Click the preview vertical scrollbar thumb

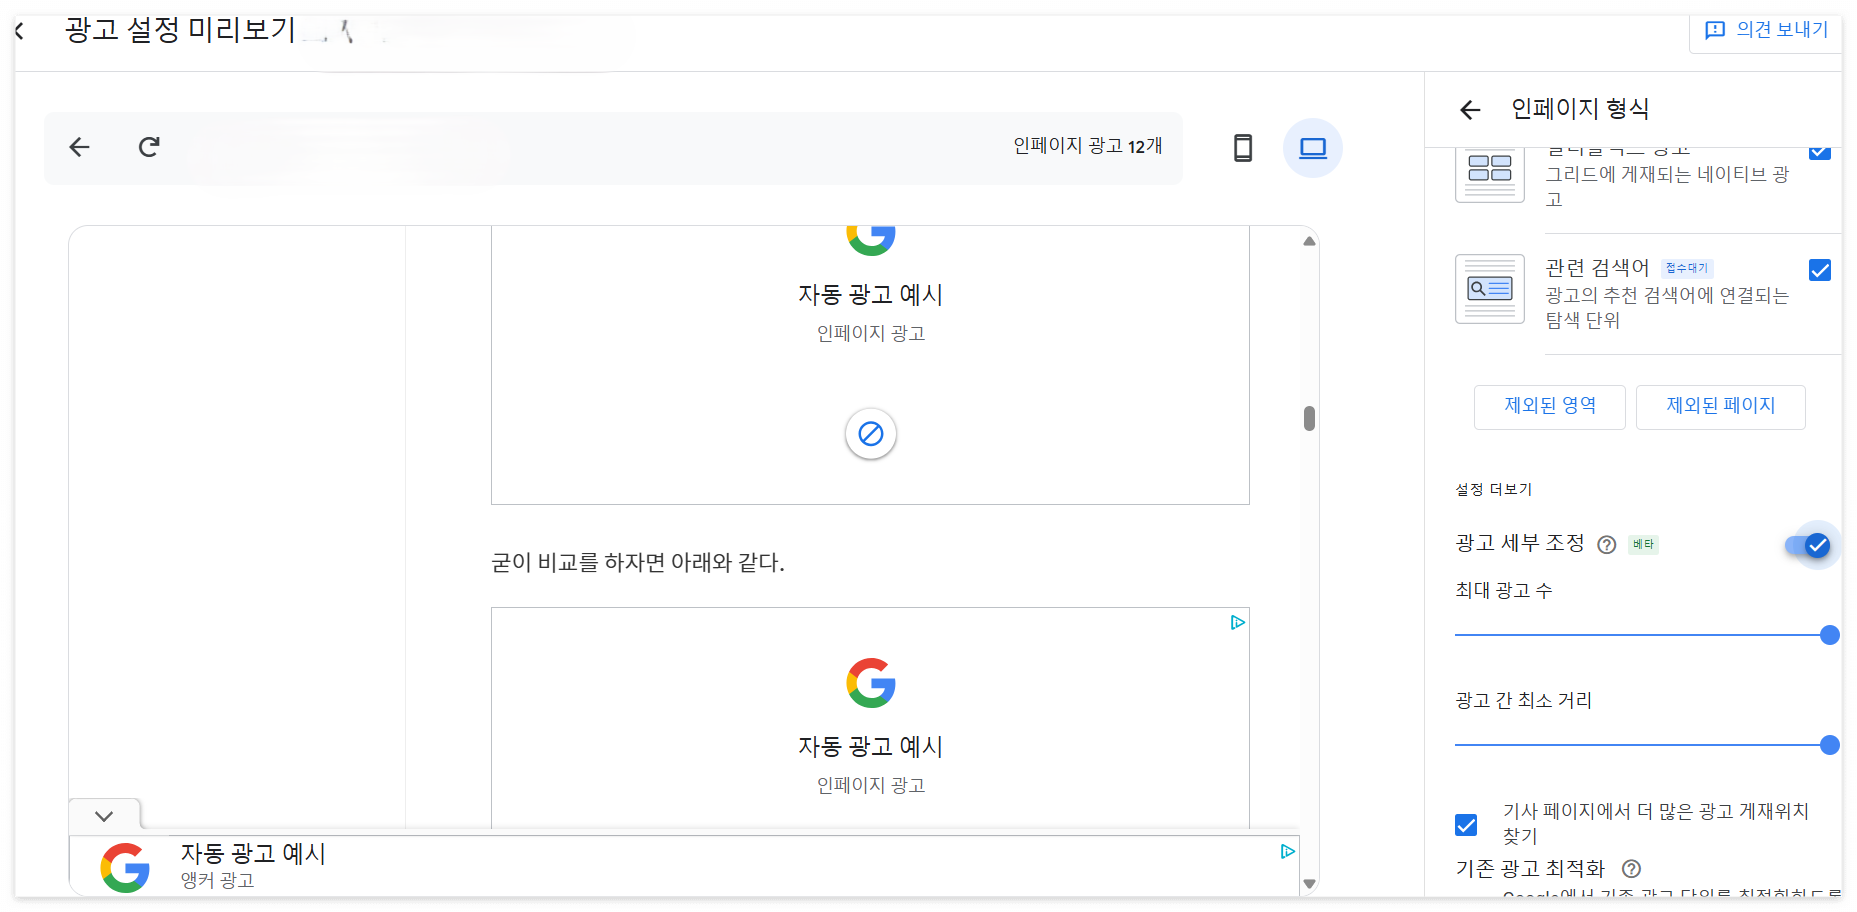pyautogui.click(x=1309, y=418)
